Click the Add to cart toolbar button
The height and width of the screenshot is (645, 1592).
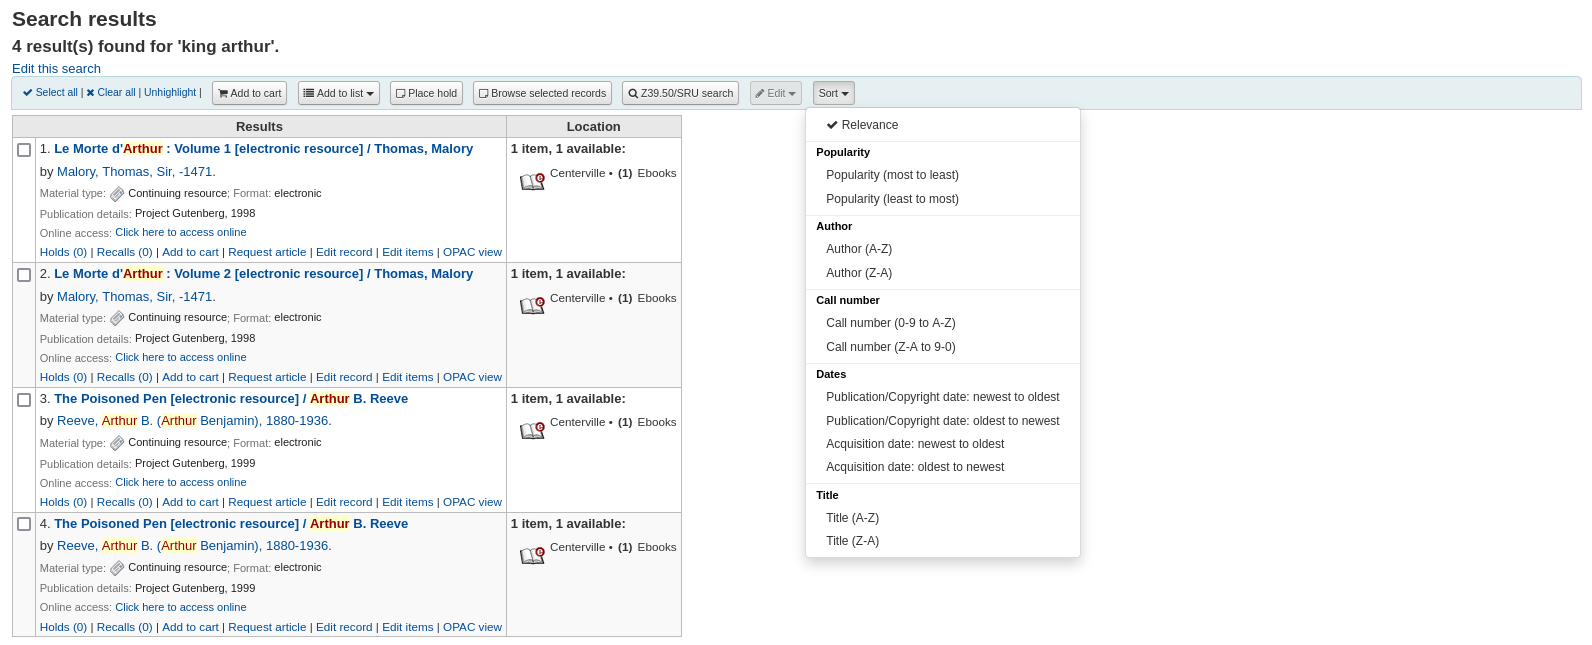click(x=249, y=93)
